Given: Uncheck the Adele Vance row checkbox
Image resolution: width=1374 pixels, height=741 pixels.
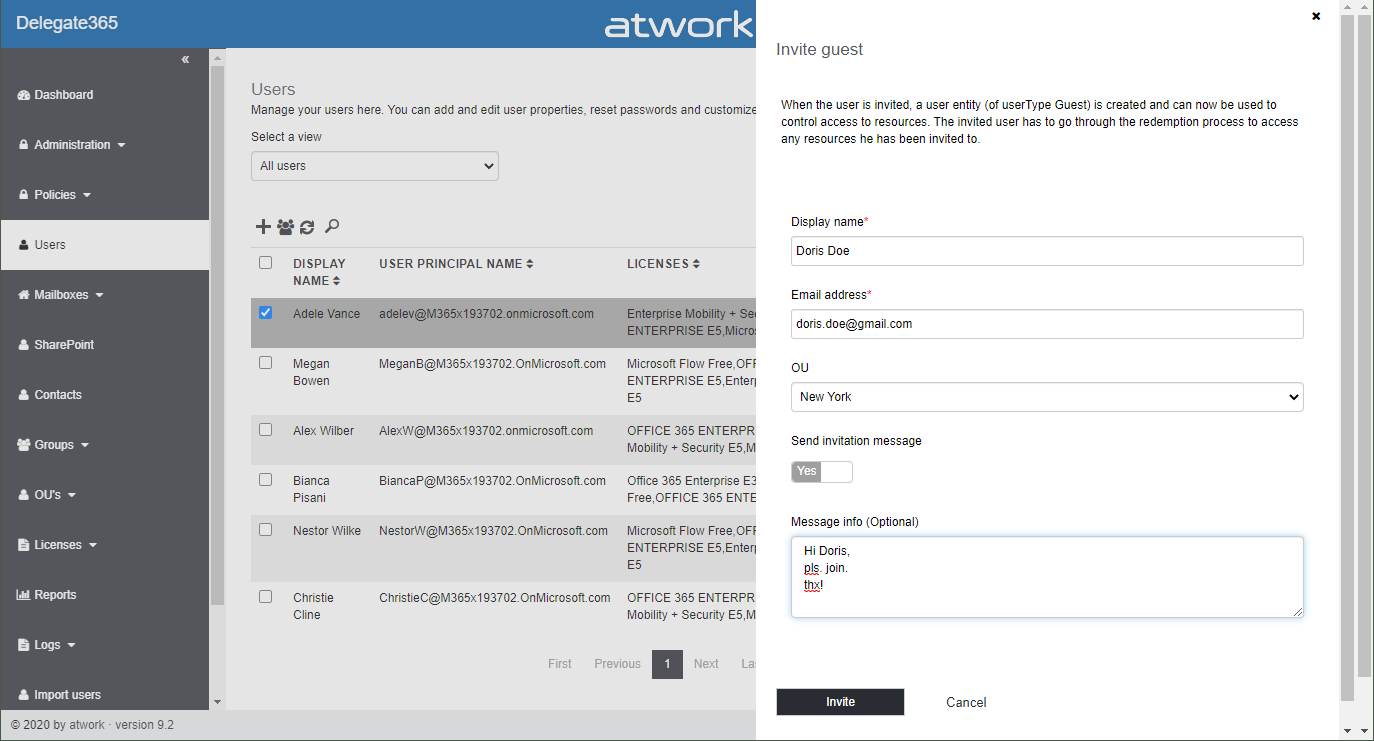Looking at the screenshot, I should [x=265, y=313].
